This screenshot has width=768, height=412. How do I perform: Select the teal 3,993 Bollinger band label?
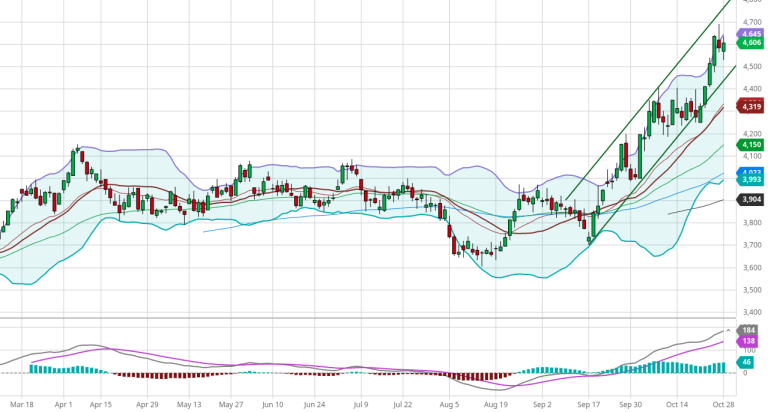(750, 180)
